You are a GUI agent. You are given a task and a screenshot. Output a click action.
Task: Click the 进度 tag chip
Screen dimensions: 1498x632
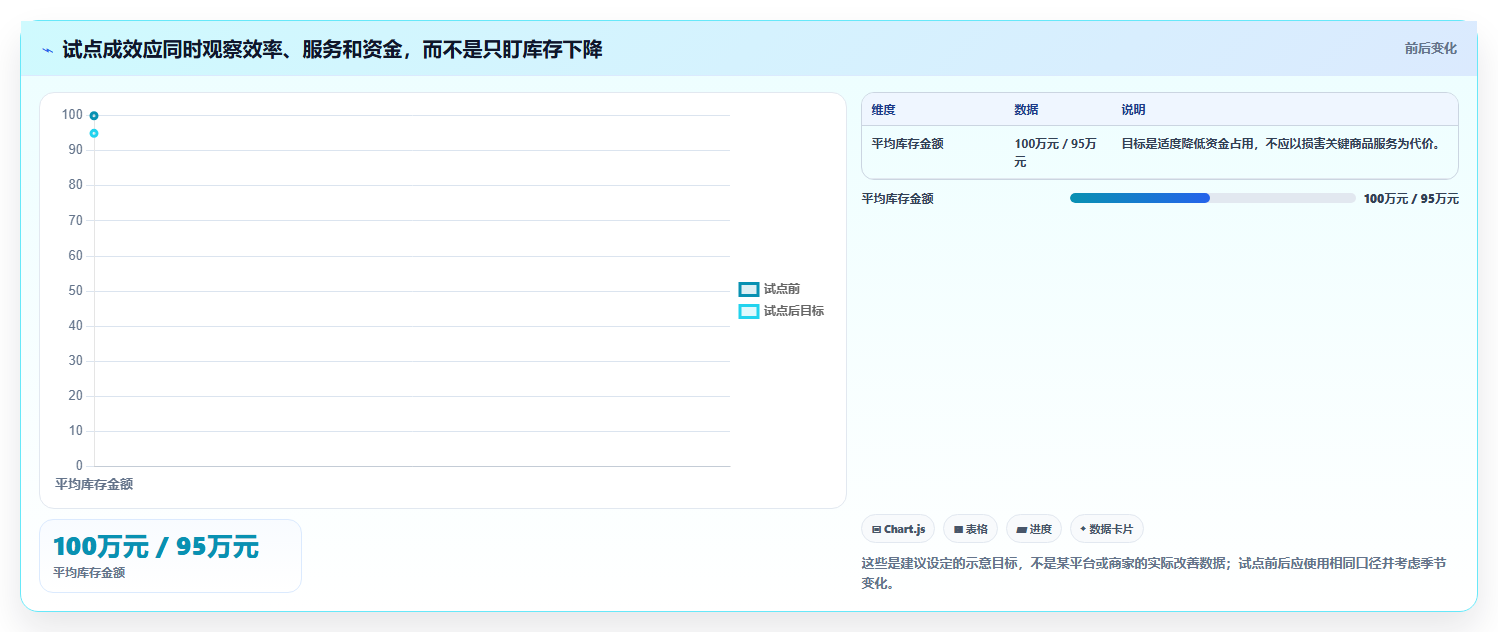click(1034, 529)
